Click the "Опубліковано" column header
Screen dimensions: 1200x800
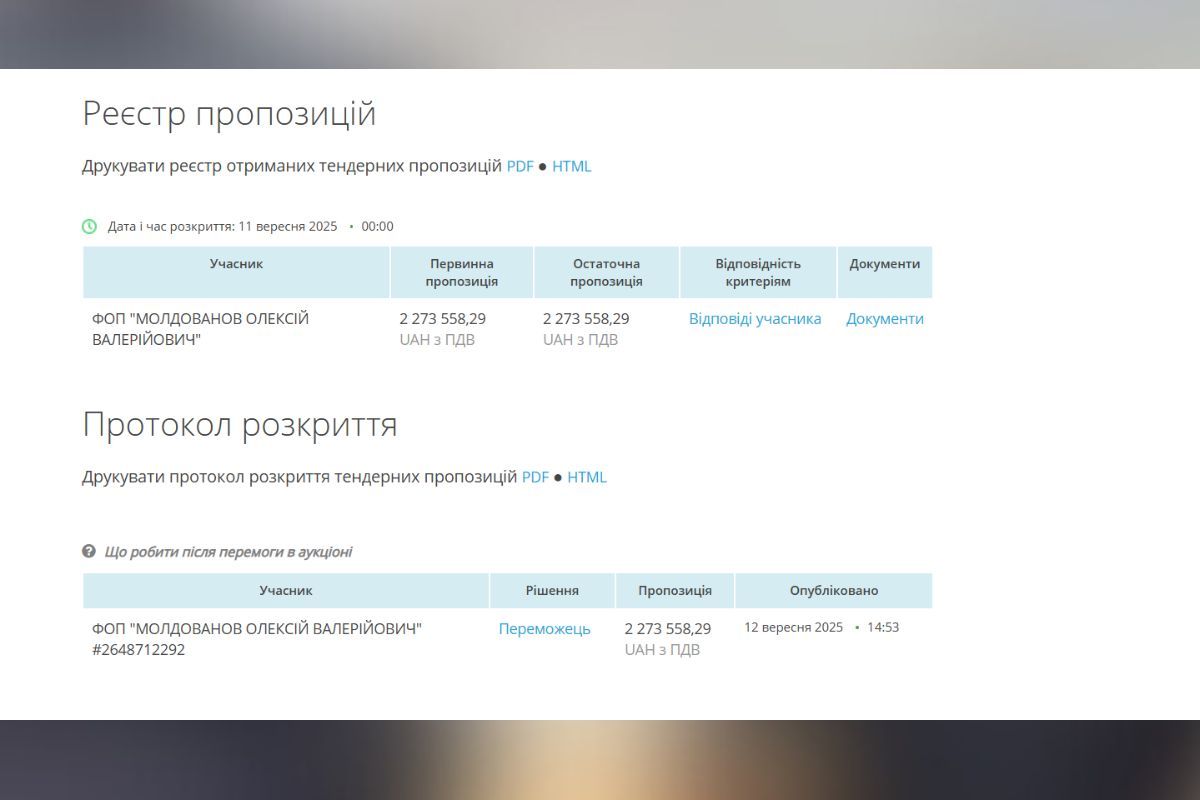834,590
